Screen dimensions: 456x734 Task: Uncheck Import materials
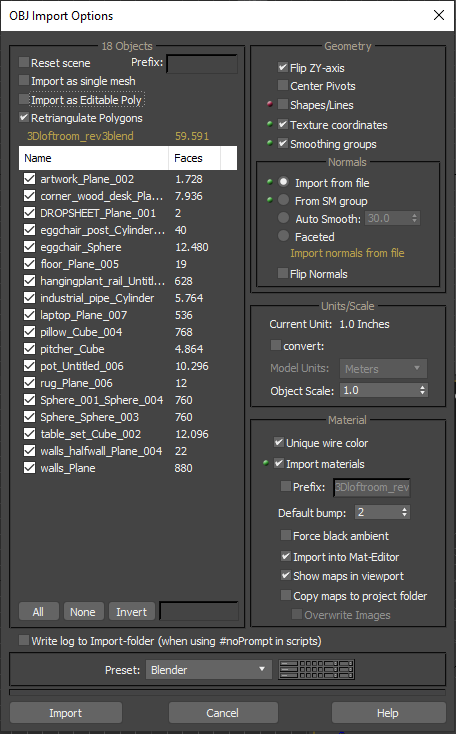point(279,463)
